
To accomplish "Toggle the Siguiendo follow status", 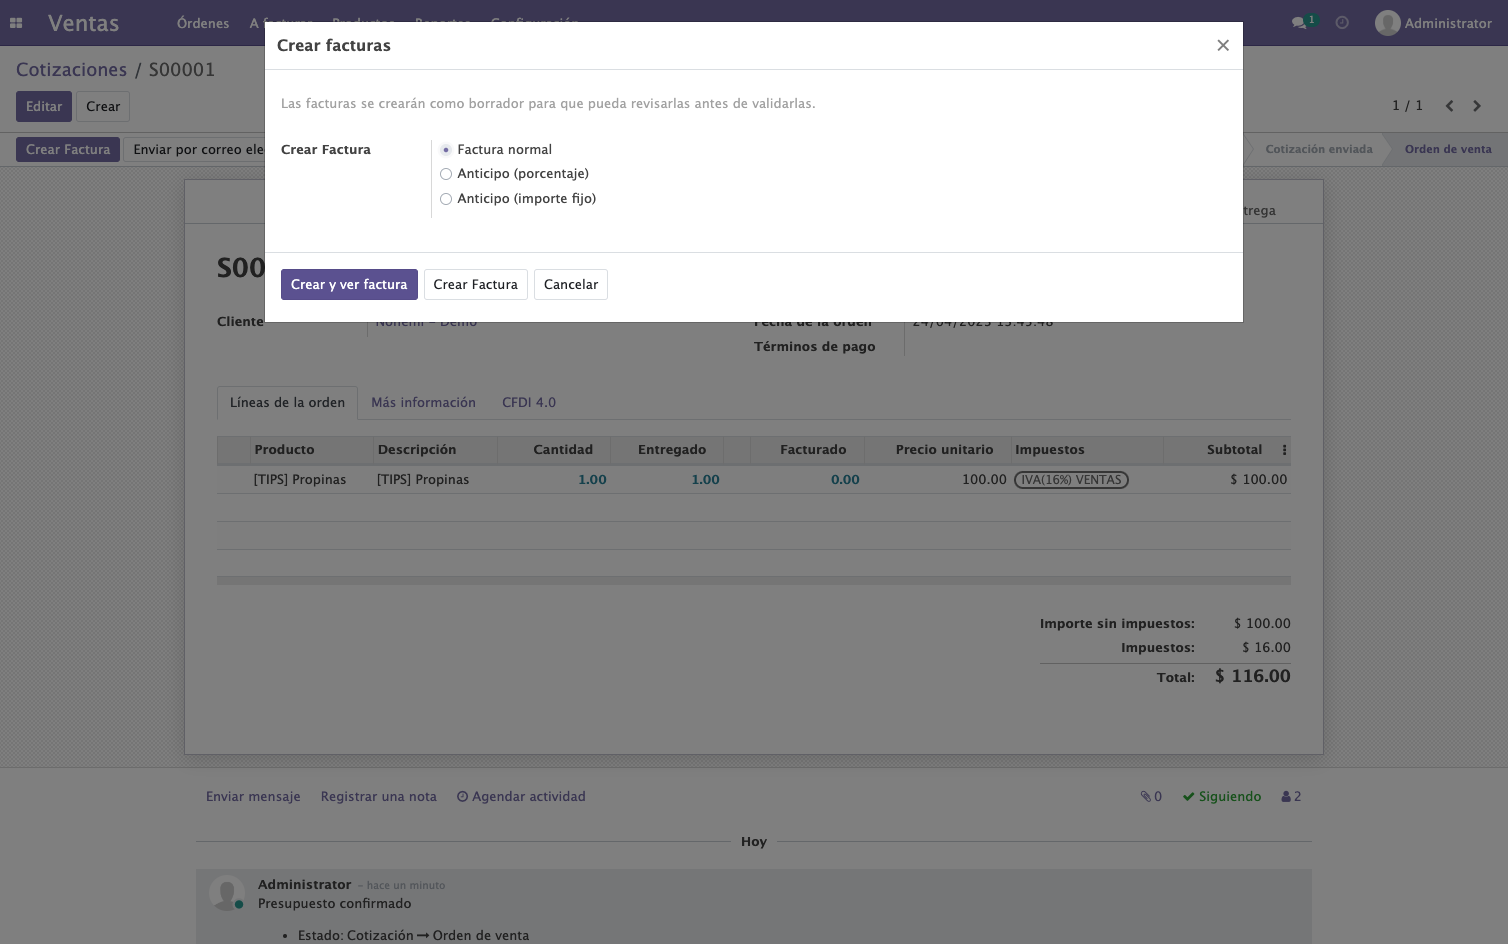I will click(1222, 797).
